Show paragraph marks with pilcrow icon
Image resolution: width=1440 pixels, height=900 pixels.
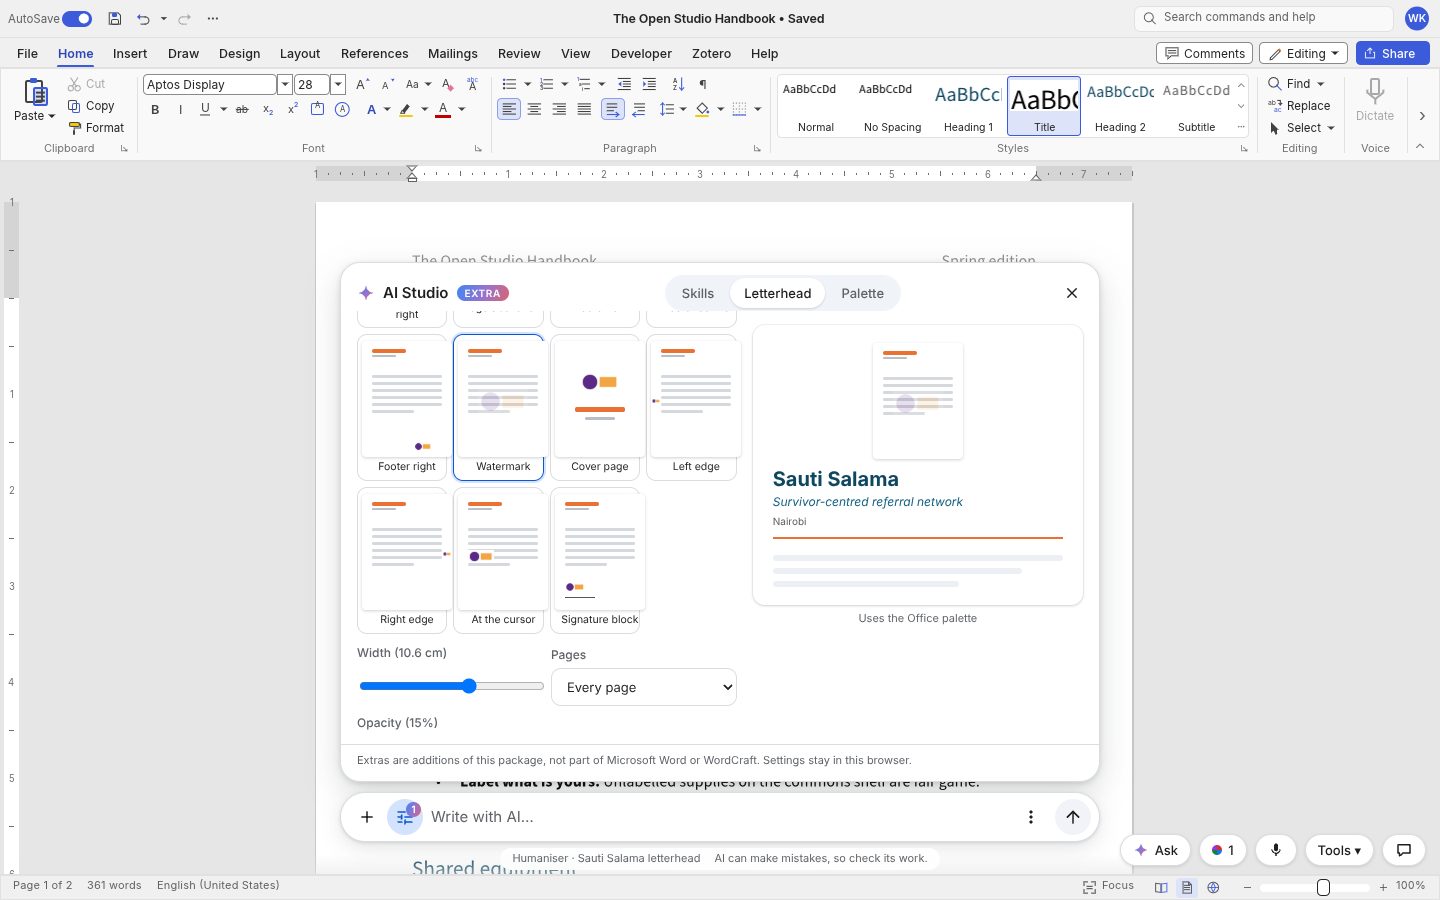point(703,84)
